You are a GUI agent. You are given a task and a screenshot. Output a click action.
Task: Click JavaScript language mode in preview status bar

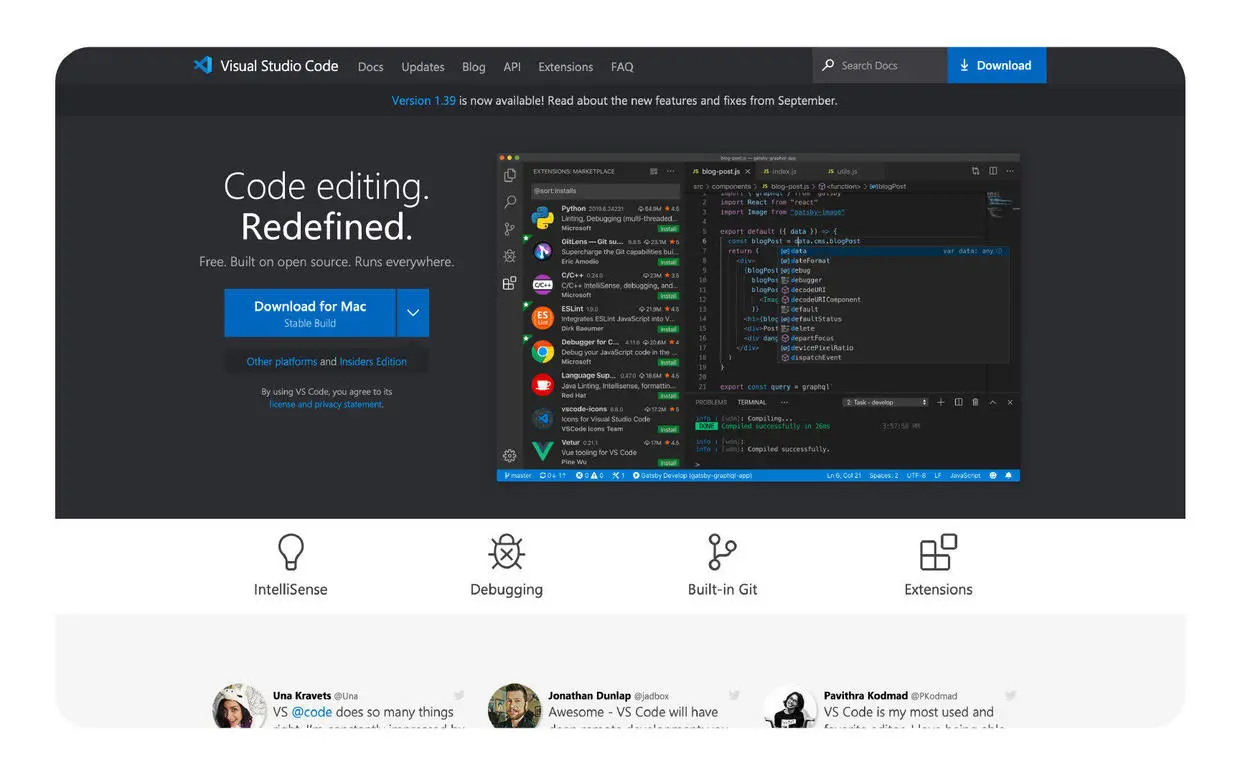pyautogui.click(x=965, y=475)
